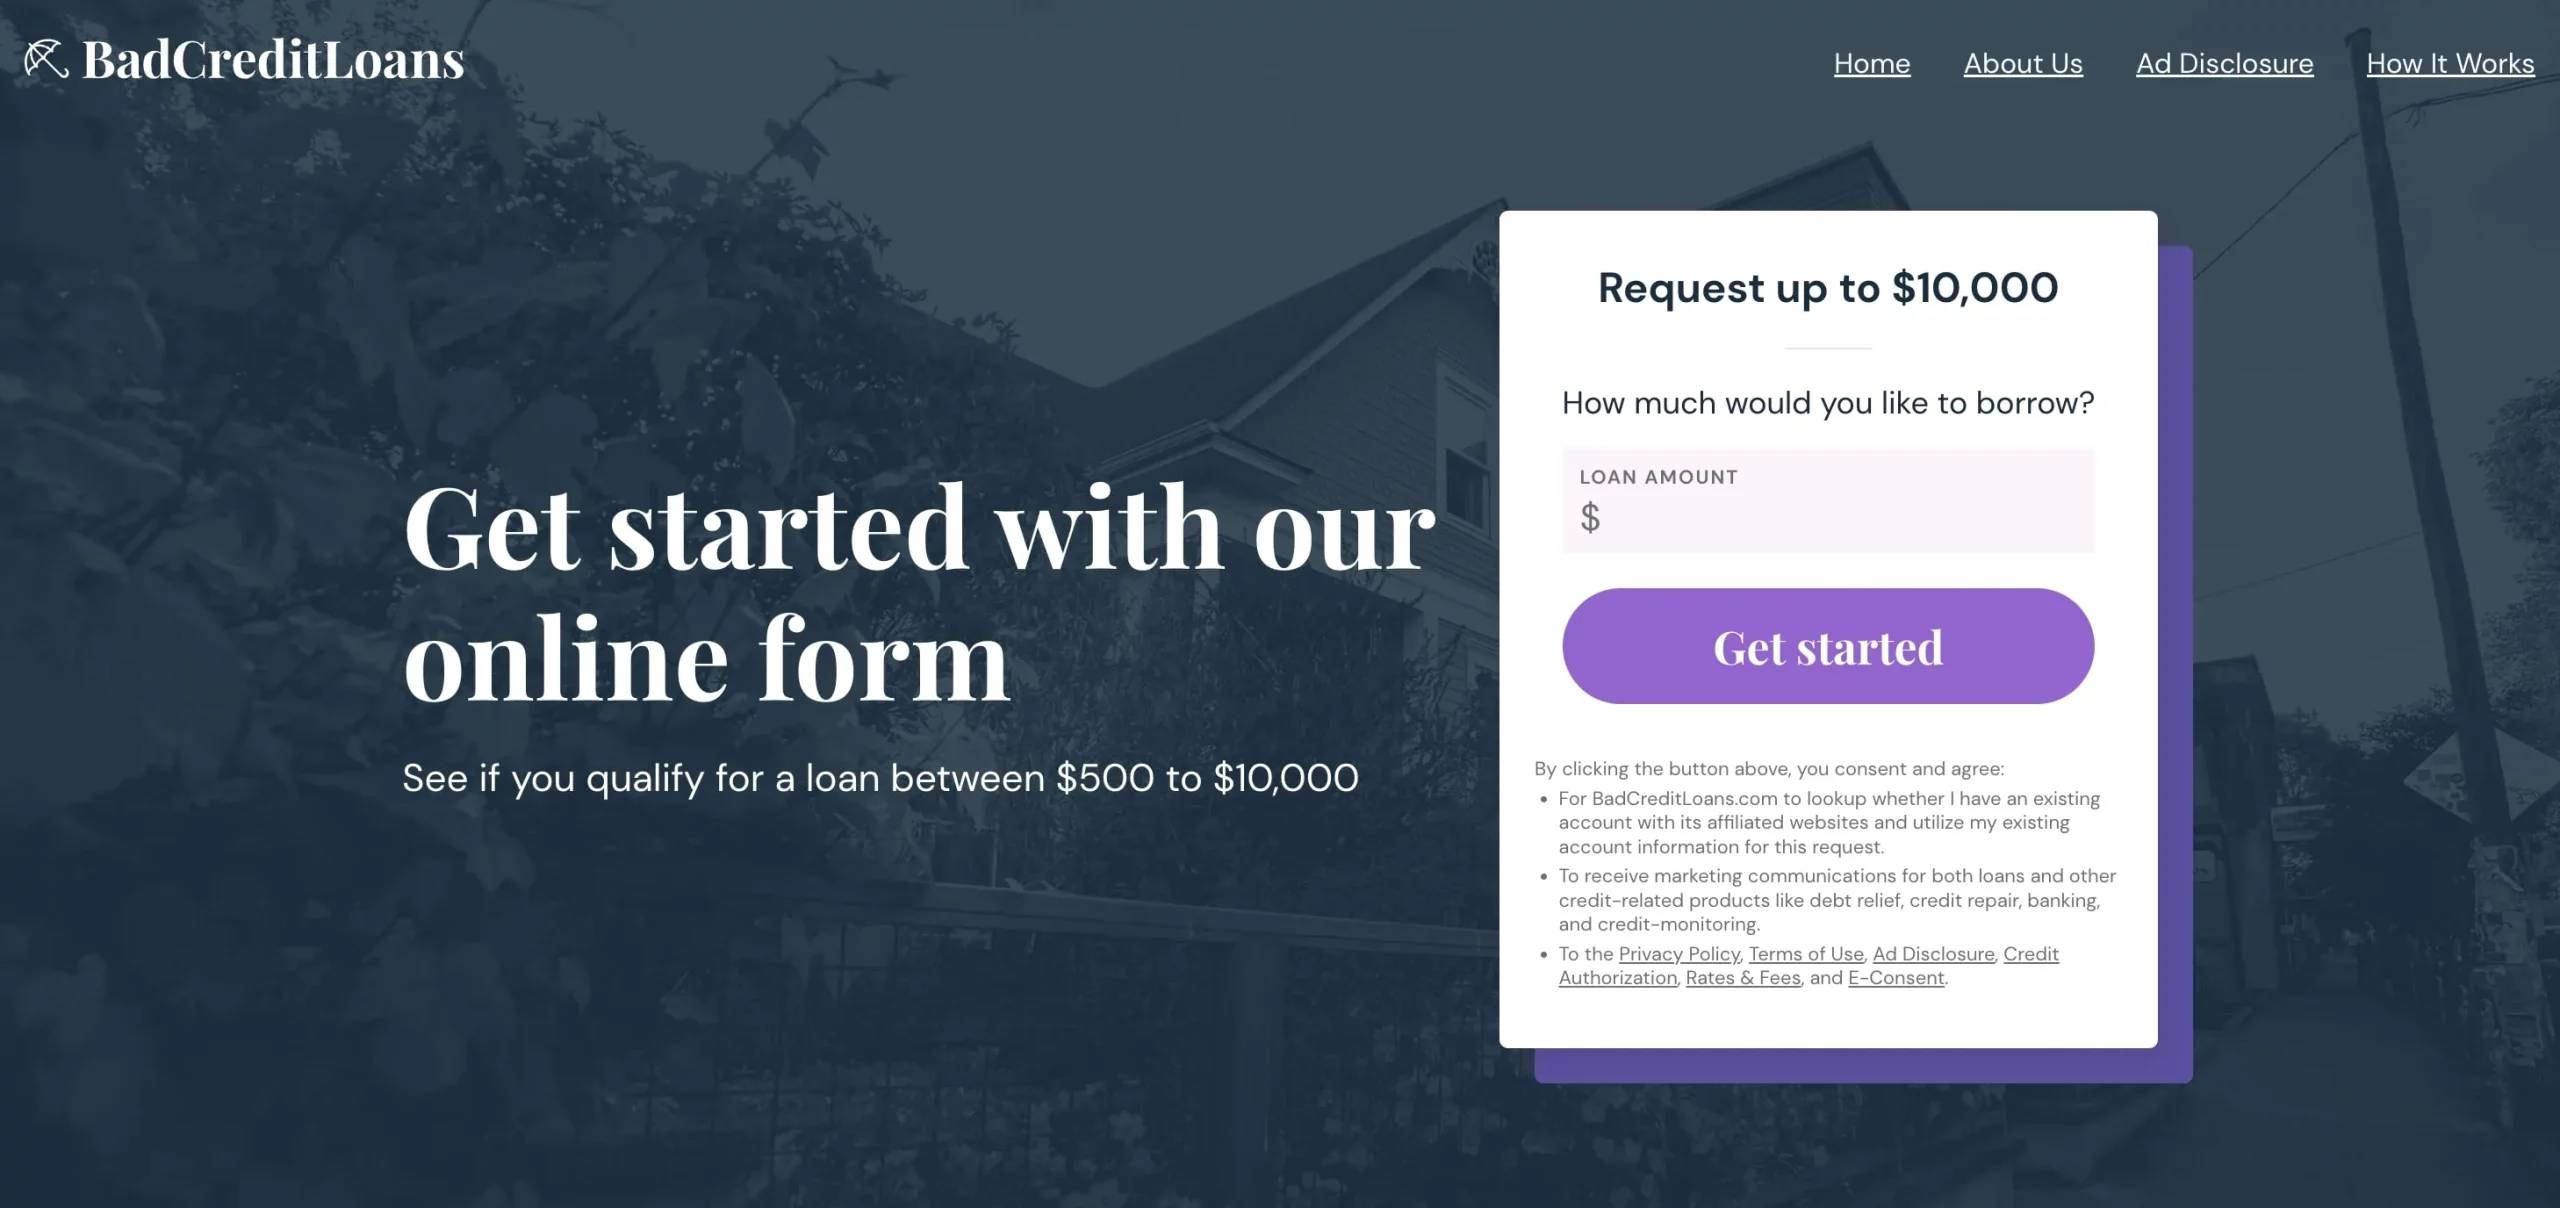The height and width of the screenshot is (1208, 2560).
Task: Click the loan range subtitle text
Action: tap(880, 778)
